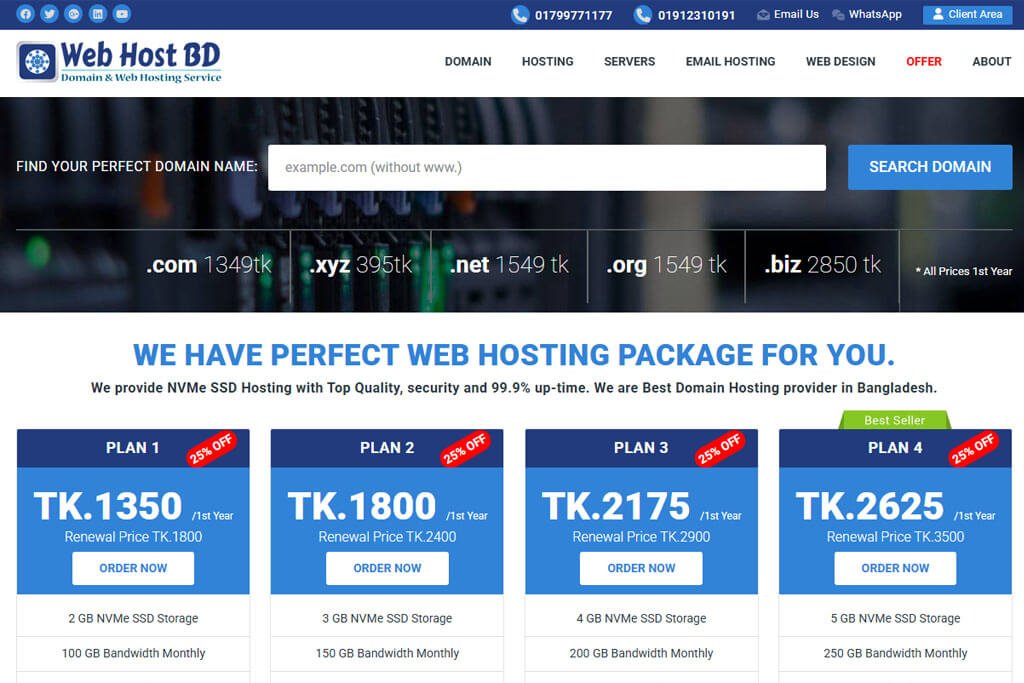Open the HOSTING menu
Image resolution: width=1024 pixels, height=683 pixels.
point(547,61)
